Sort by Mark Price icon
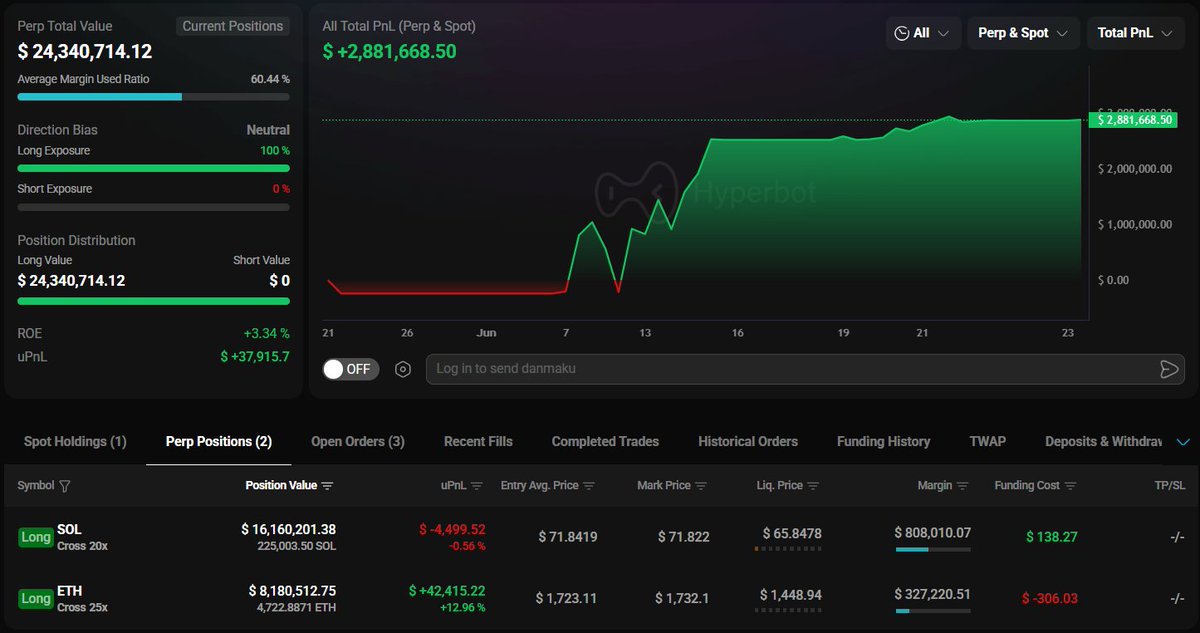 (x=701, y=486)
